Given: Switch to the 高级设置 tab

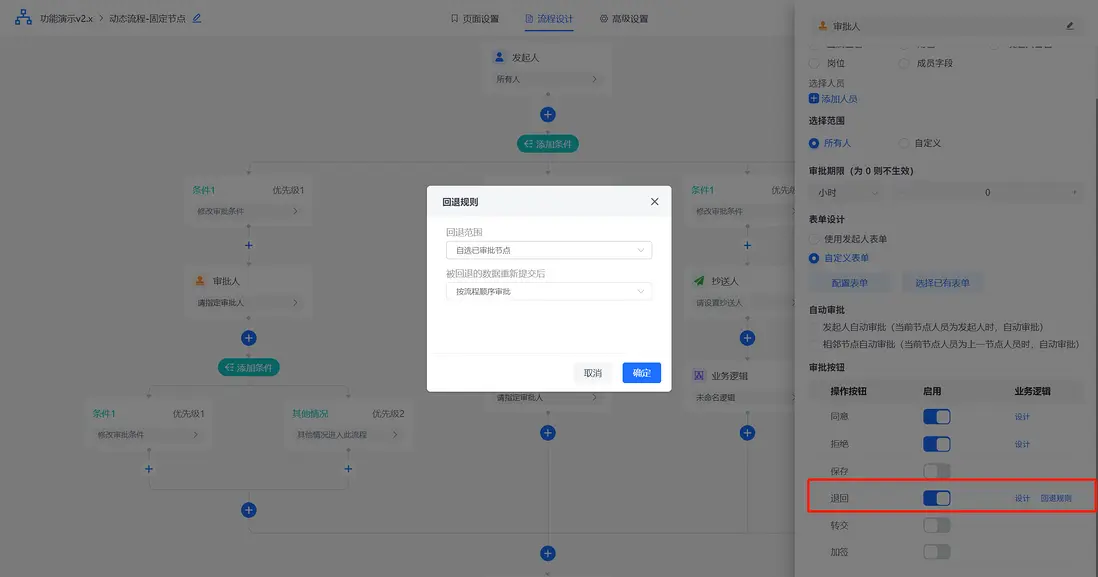Looking at the screenshot, I should coord(627,17).
